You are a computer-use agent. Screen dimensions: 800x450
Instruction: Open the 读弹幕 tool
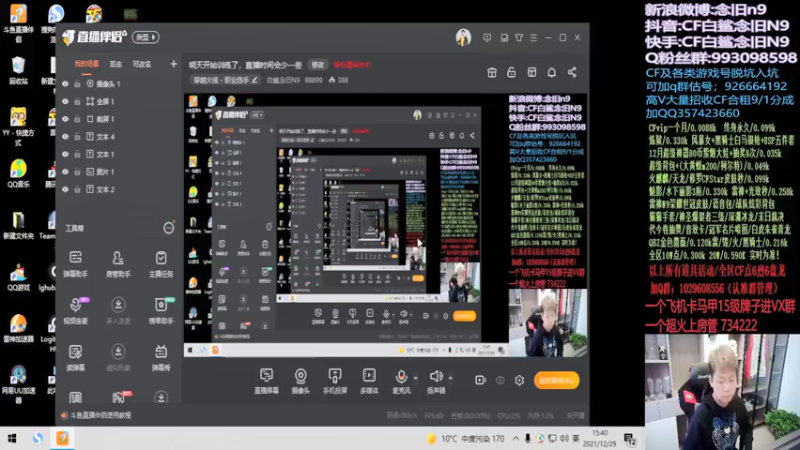(76, 357)
